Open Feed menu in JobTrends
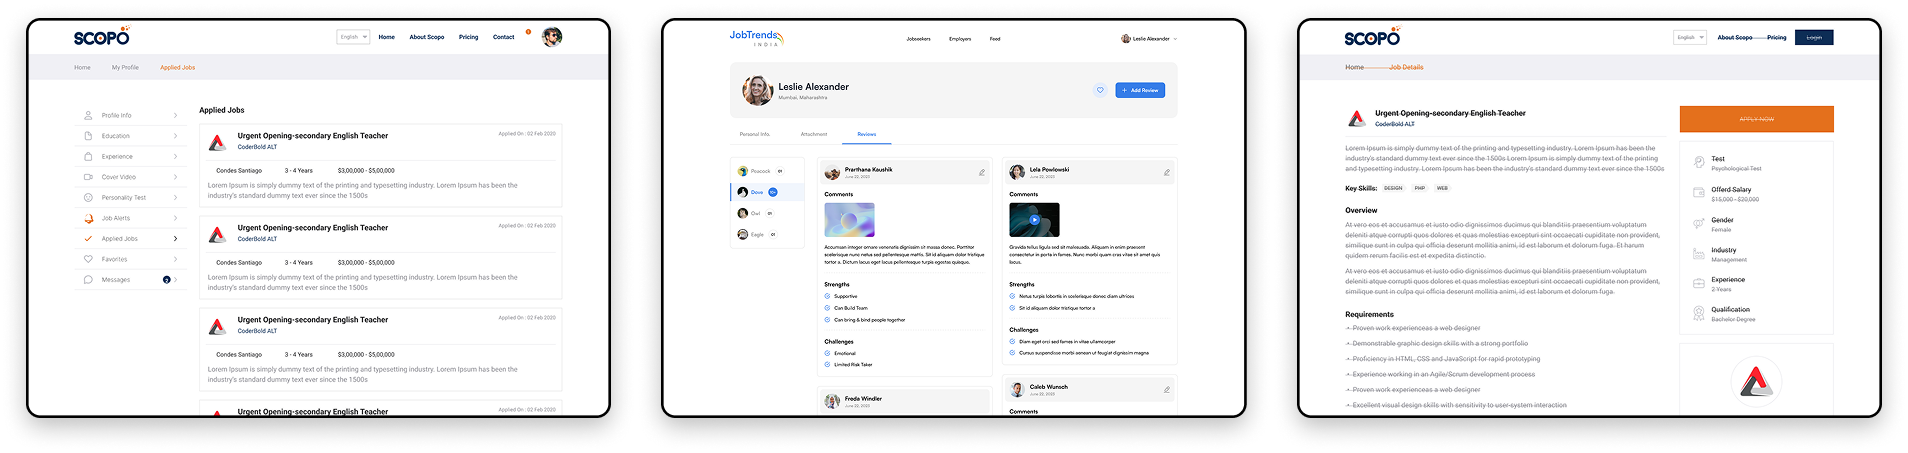Viewport: 1908px width, 453px height. tap(995, 39)
